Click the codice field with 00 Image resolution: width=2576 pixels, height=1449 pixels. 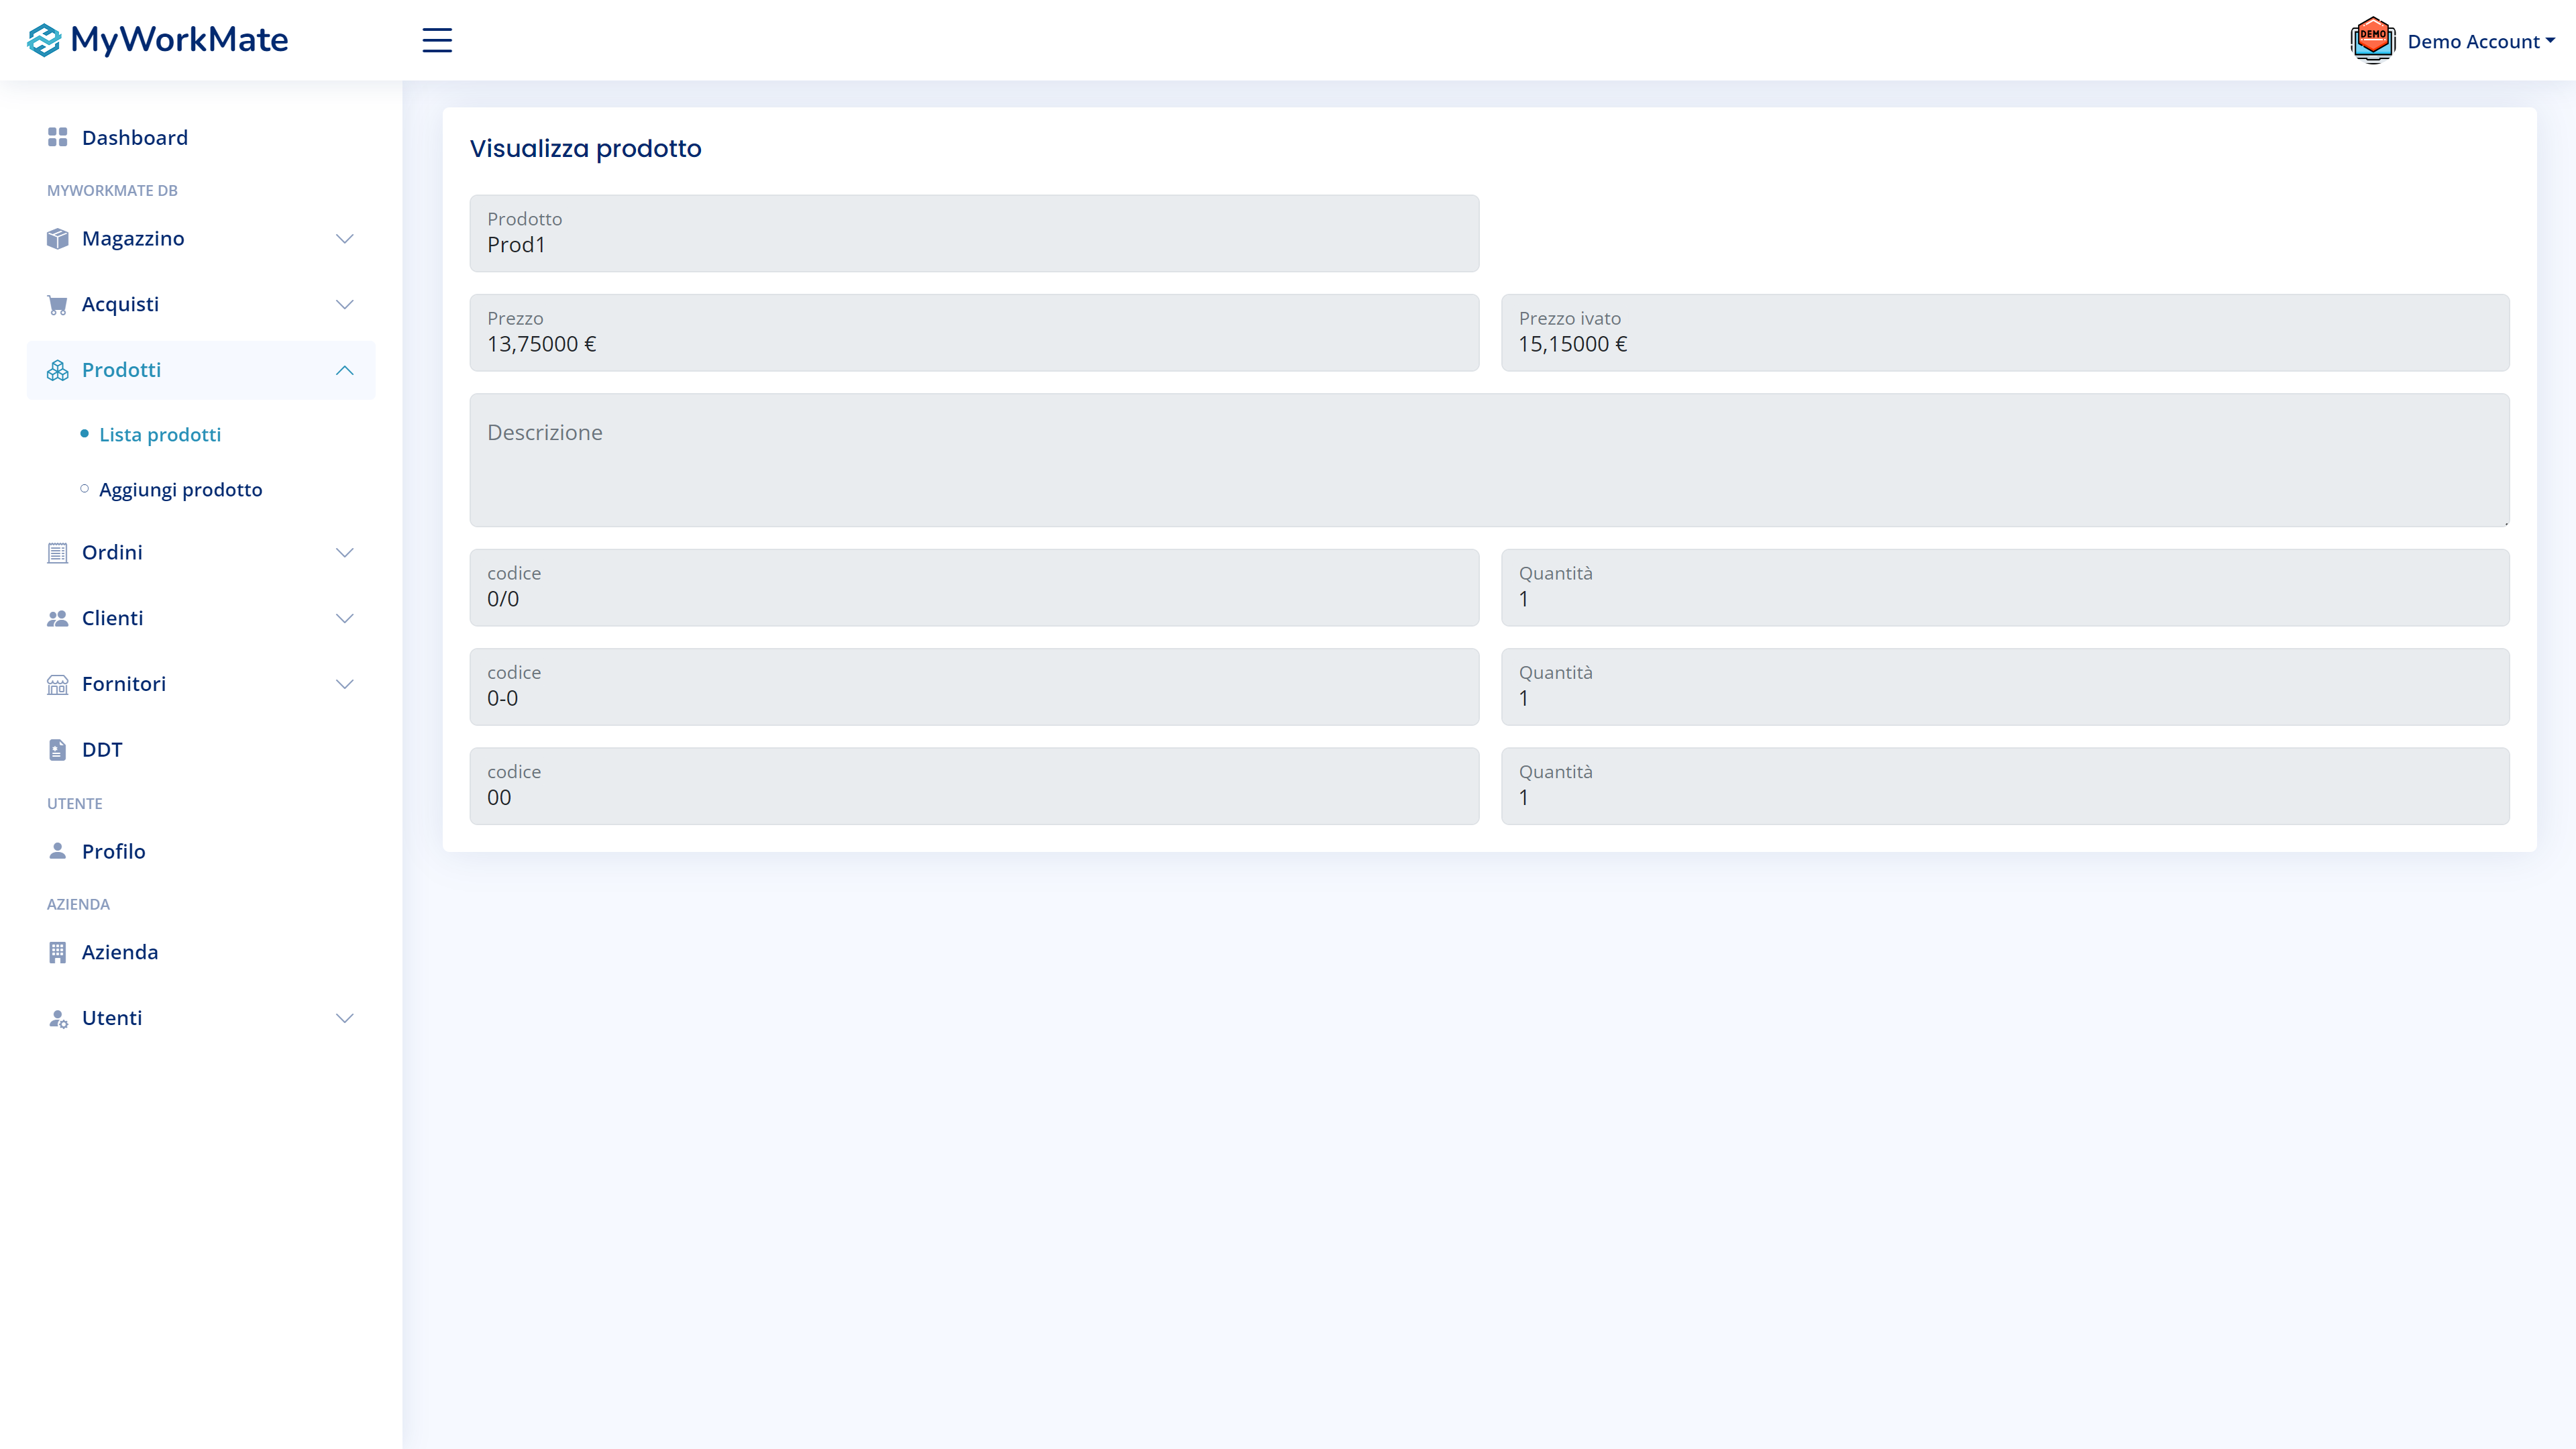point(974,786)
